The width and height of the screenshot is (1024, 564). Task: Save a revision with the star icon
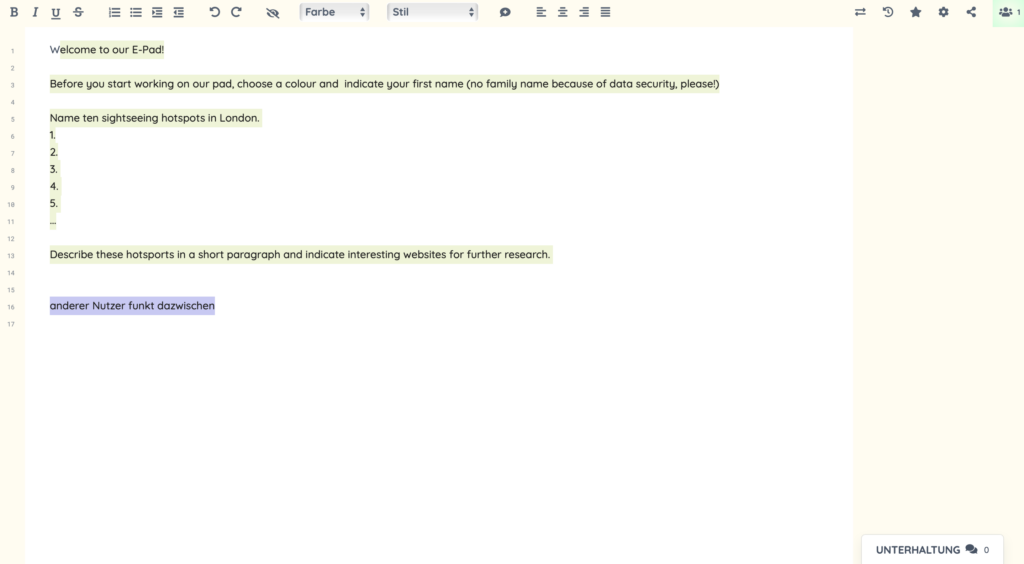916,12
